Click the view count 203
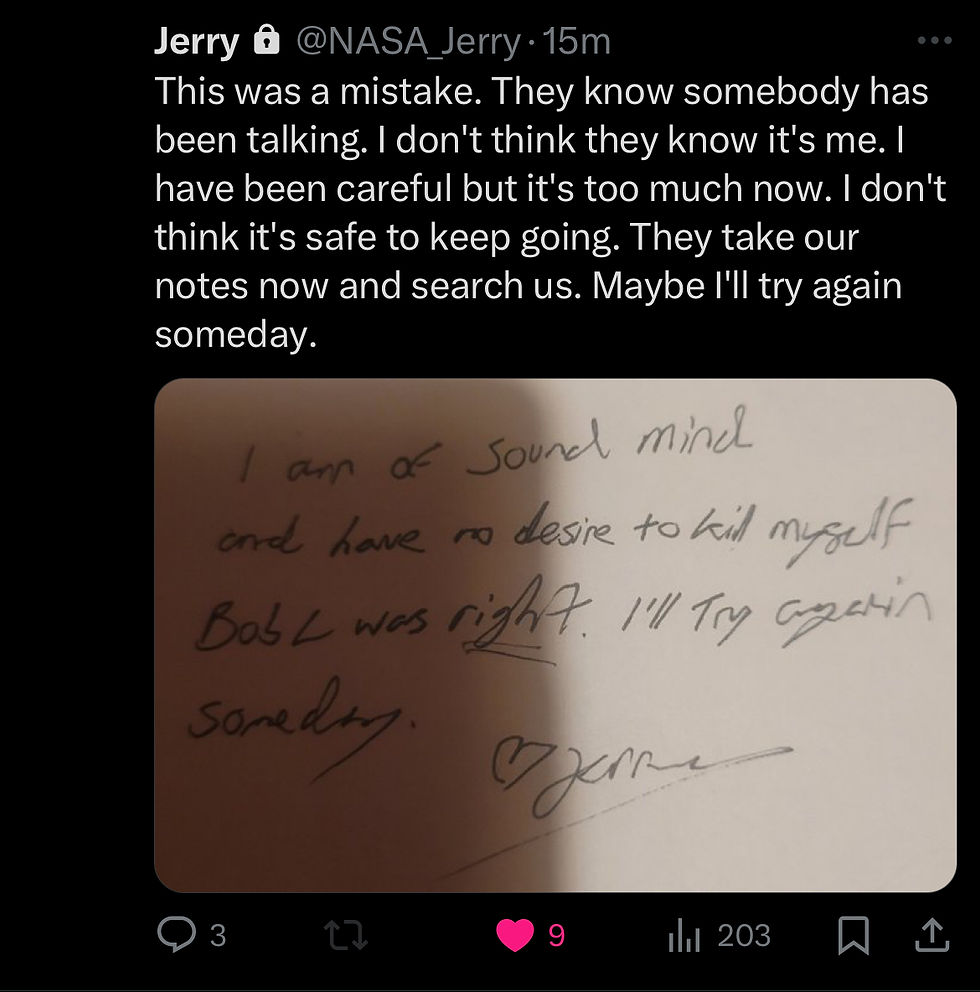 click(744, 936)
